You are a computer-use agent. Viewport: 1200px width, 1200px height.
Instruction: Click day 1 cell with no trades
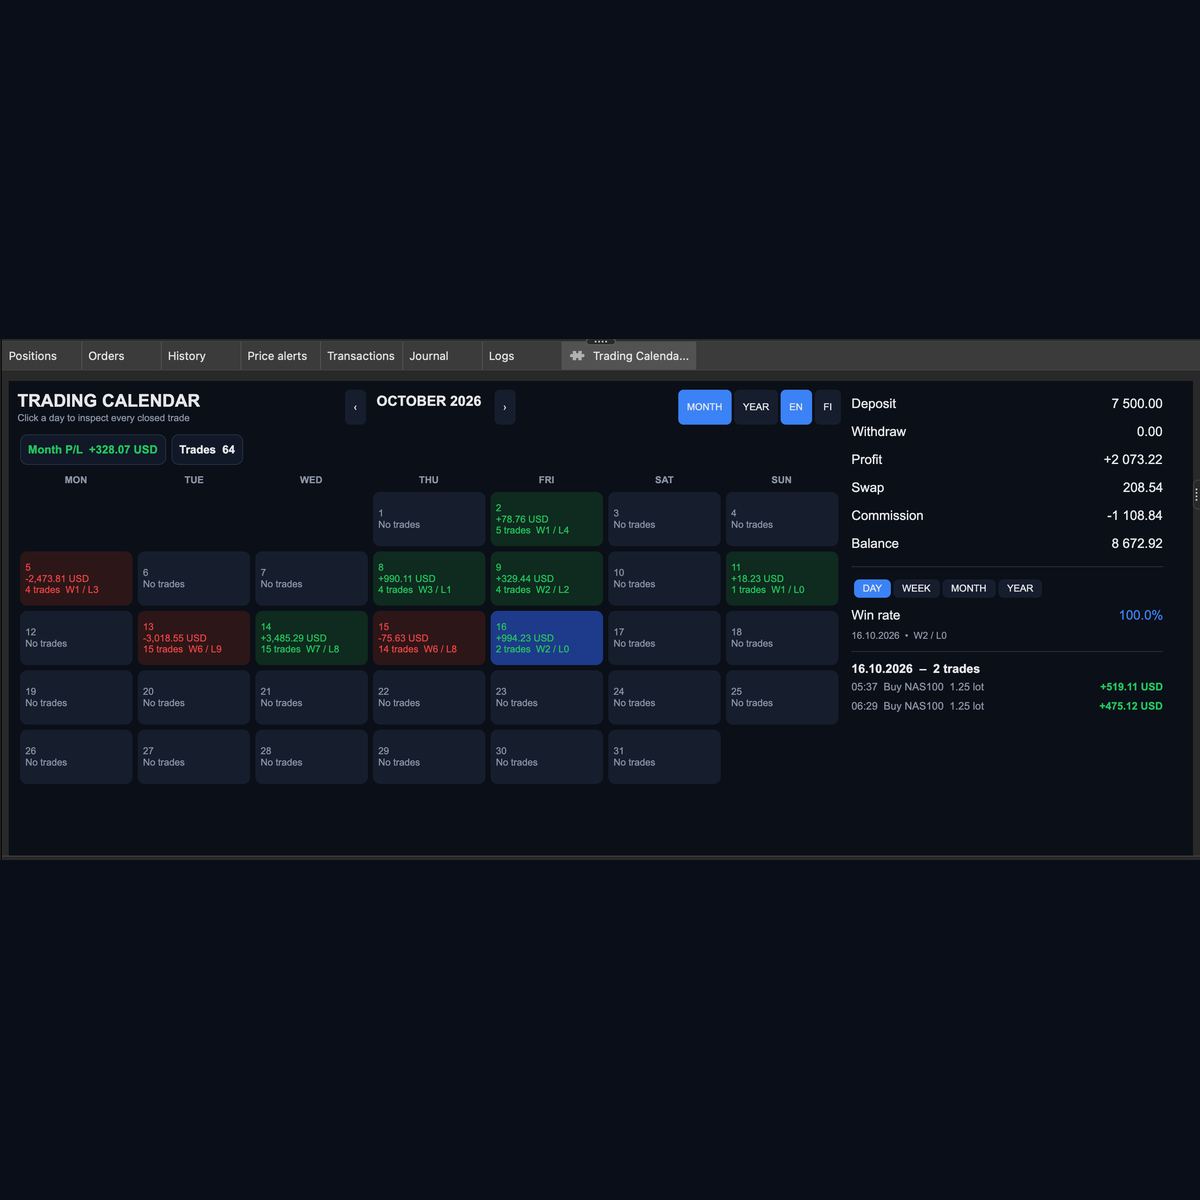pyautogui.click(x=429, y=519)
